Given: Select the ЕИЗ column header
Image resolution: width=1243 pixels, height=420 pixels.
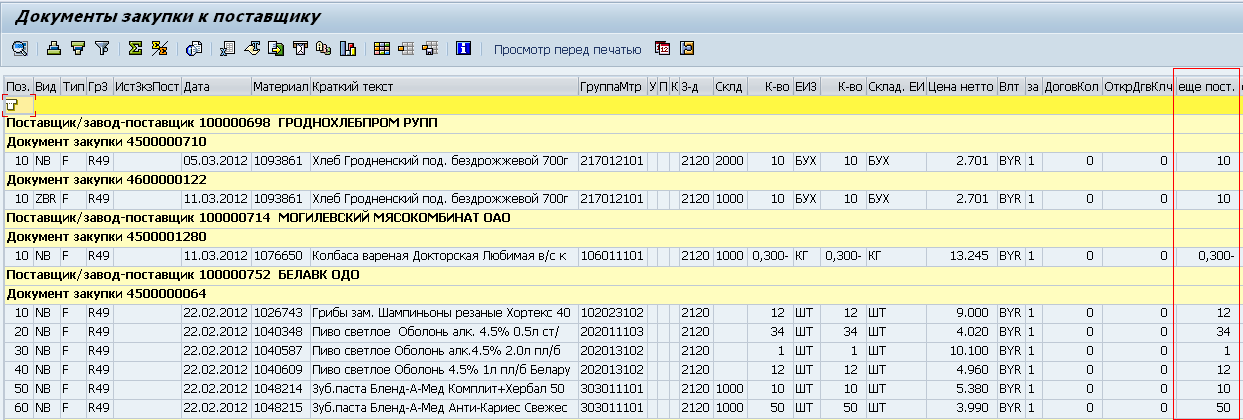Looking at the screenshot, I should click(806, 87).
